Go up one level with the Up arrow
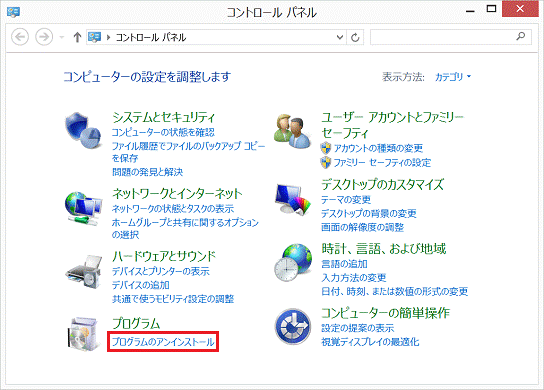Viewport: 544px width, 390px height. coord(77,37)
